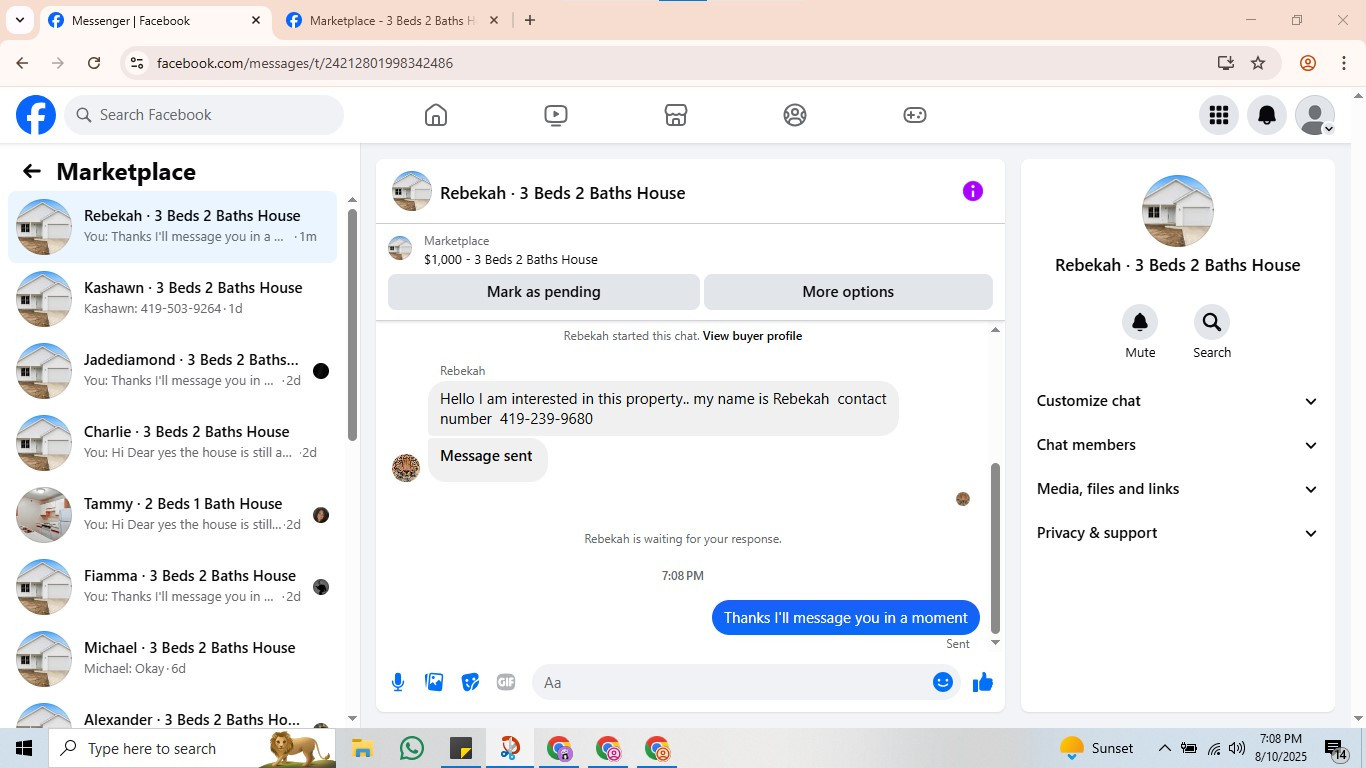Click More options button
Image resolution: width=1366 pixels, height=768 pixels.
848,292
